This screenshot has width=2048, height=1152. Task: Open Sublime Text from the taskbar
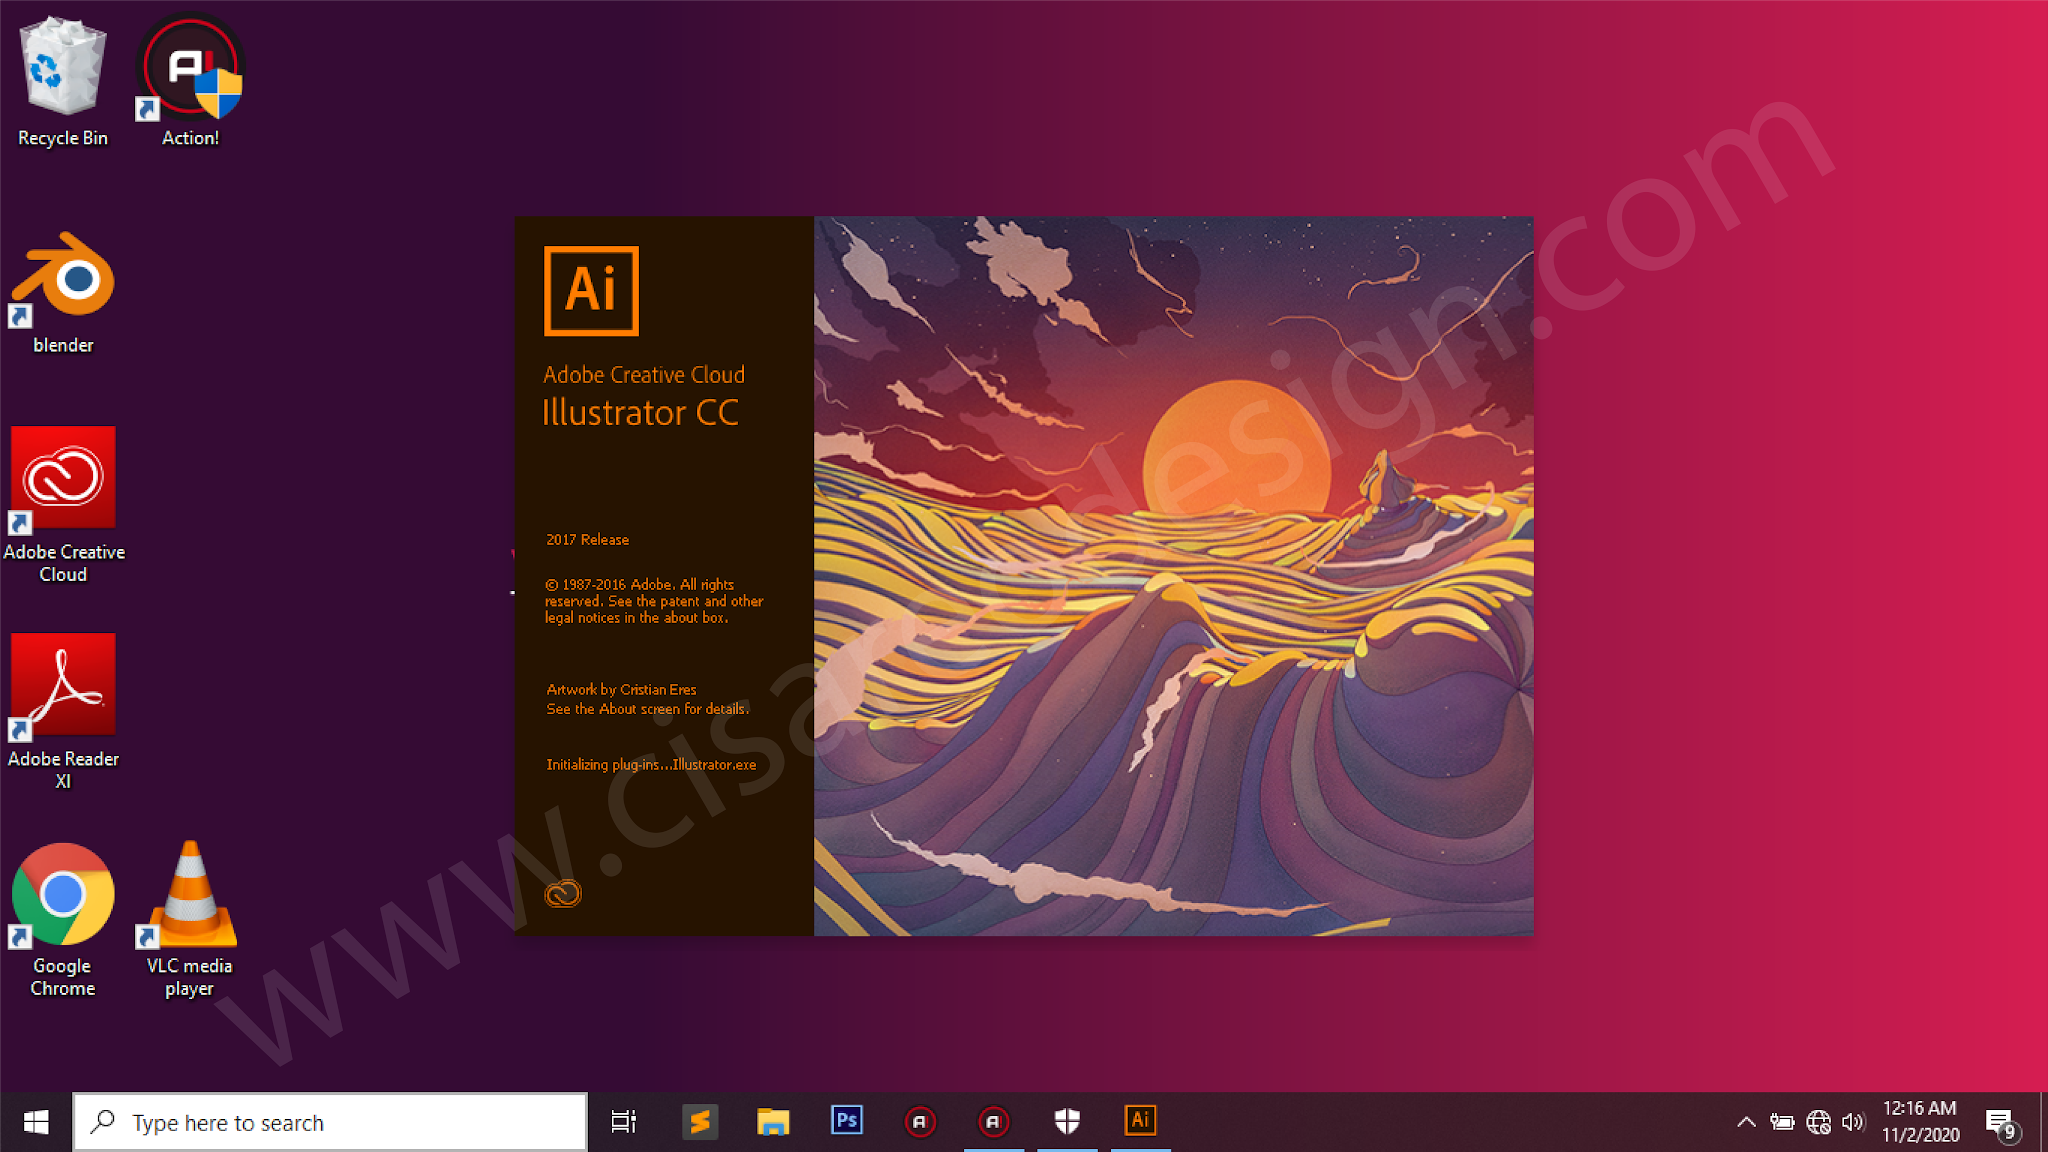[x=700, y=1121]
